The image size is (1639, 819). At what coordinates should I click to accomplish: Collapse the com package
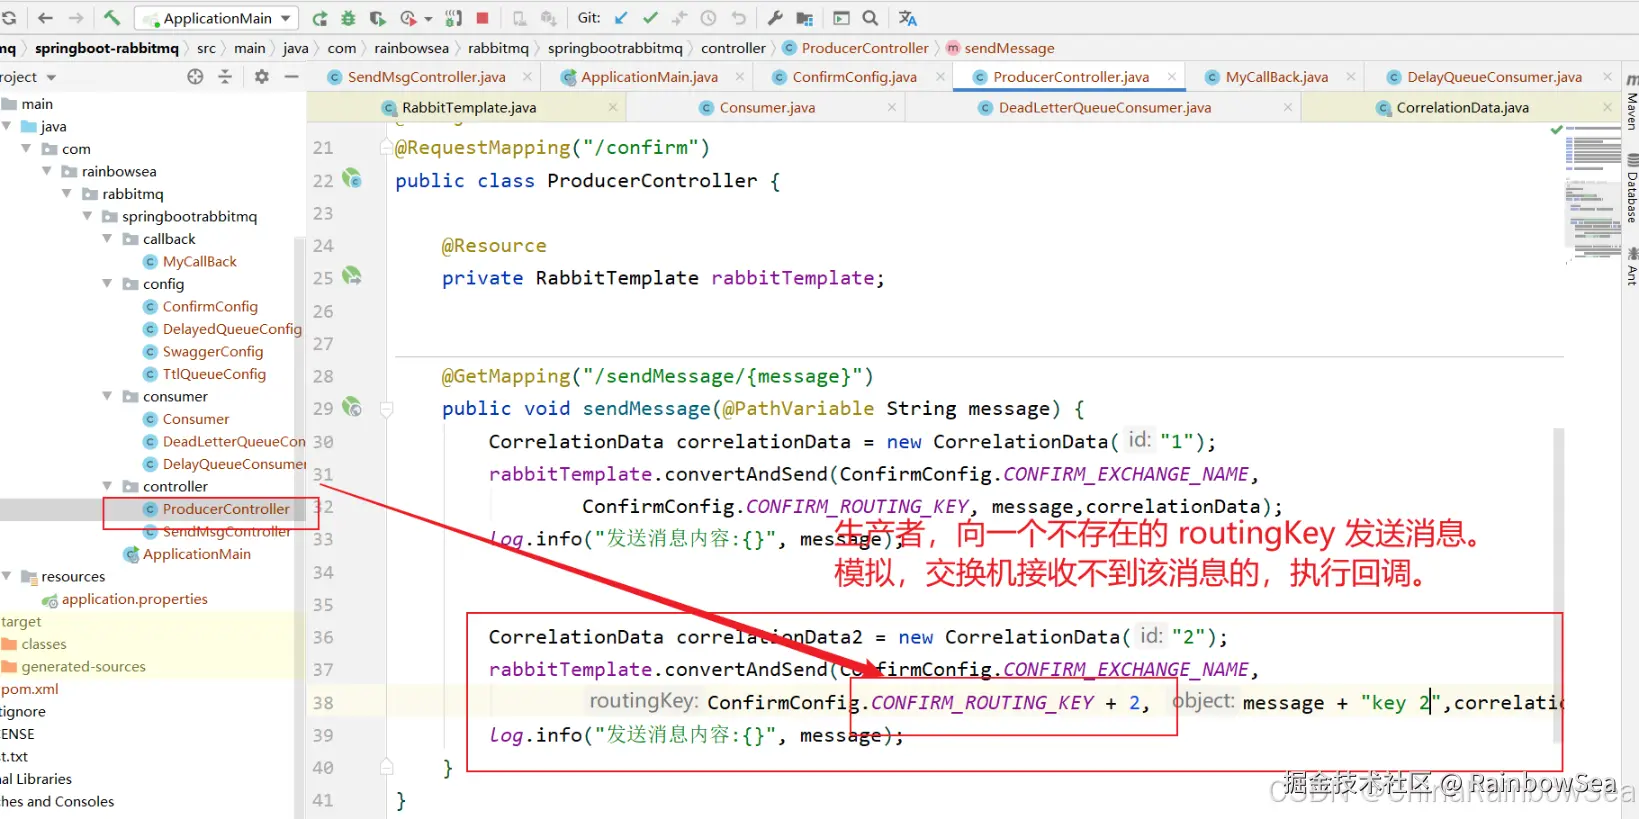[26, 148]
